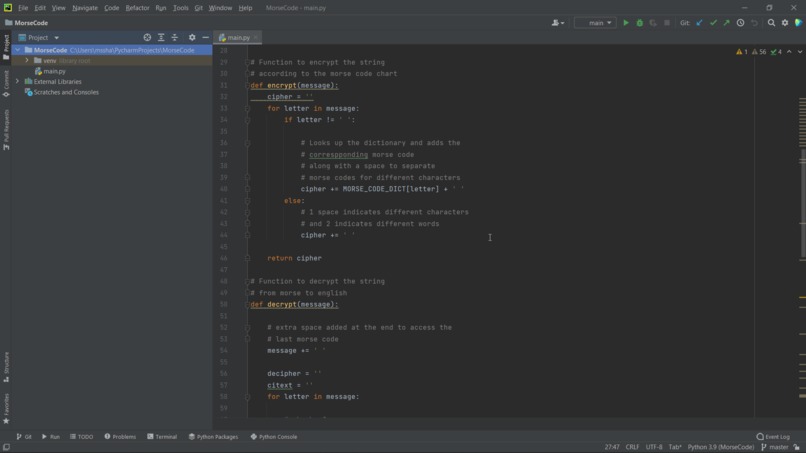806x453 pixels.
Task: Open the Edit menu
Action: pyautogui.click(x=40, y=8)
